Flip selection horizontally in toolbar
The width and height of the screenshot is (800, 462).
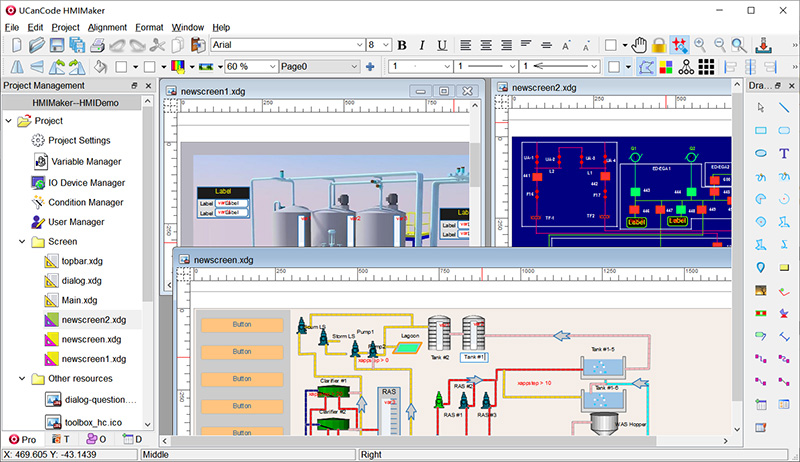coord(17,67)
